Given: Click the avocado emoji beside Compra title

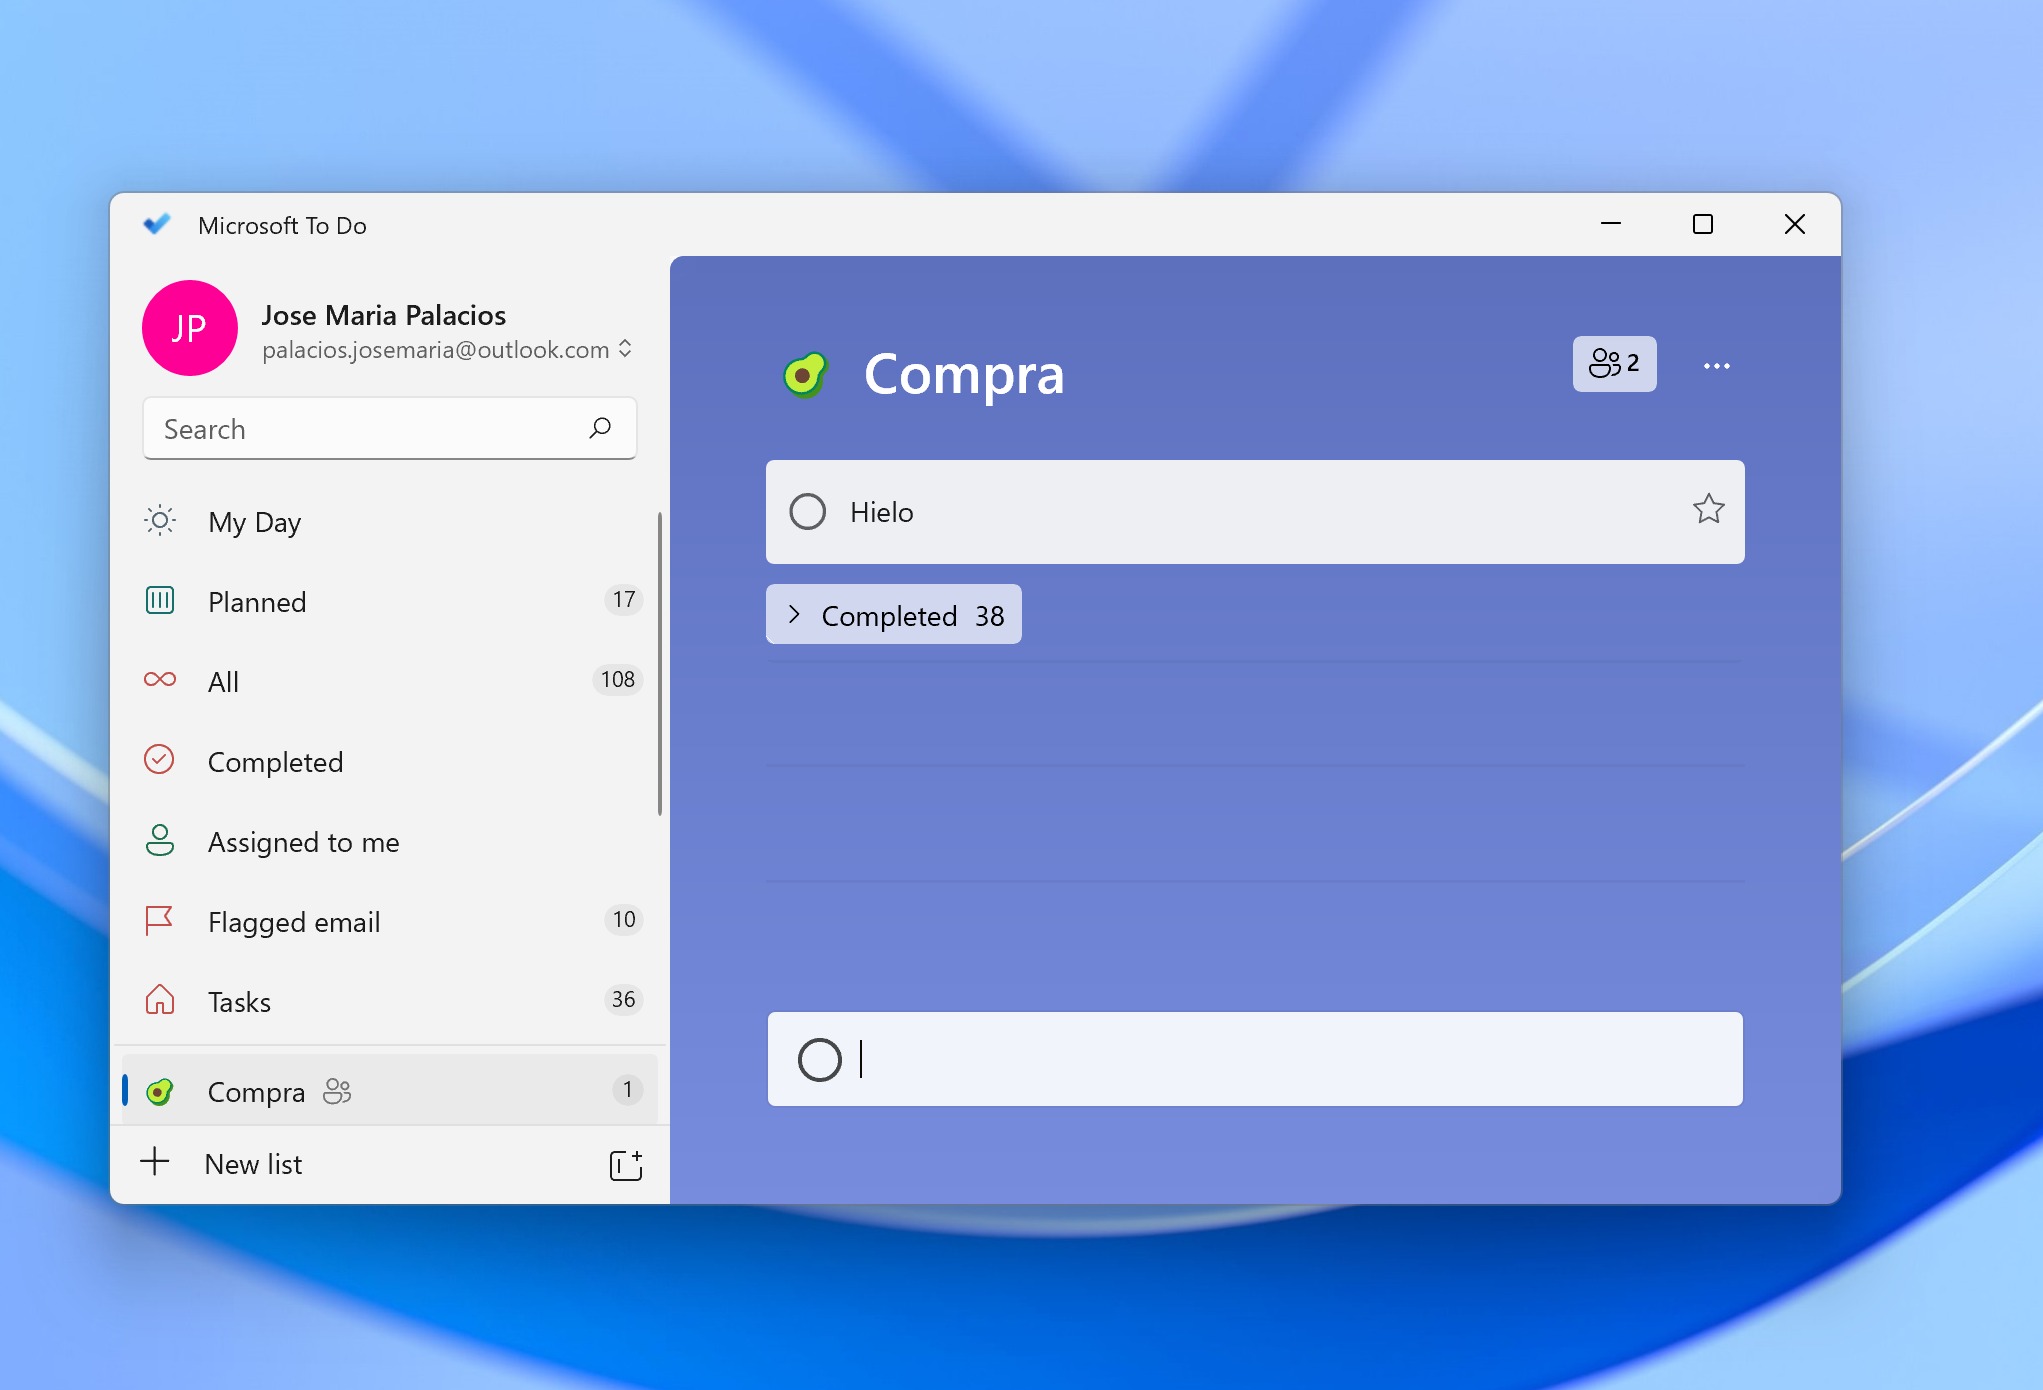Looking at the screenshot, I should click(x=805, y=375).
